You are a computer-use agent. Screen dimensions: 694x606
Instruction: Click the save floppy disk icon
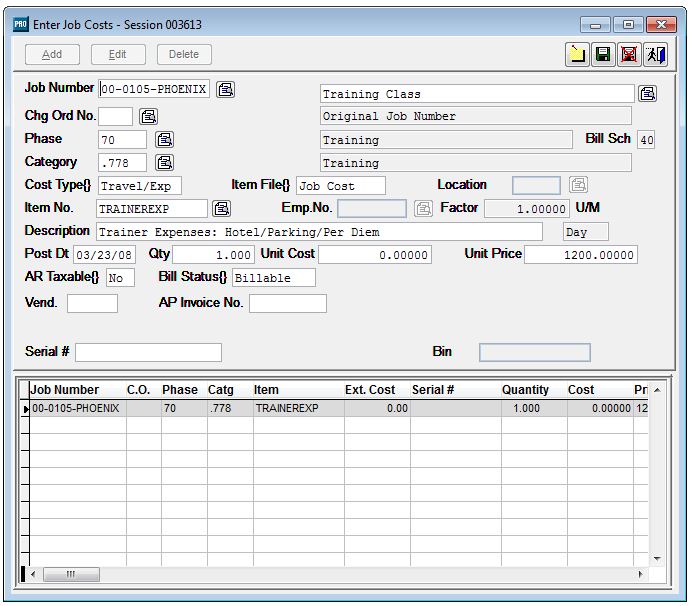pyautogui.click(x=603, y=54)
